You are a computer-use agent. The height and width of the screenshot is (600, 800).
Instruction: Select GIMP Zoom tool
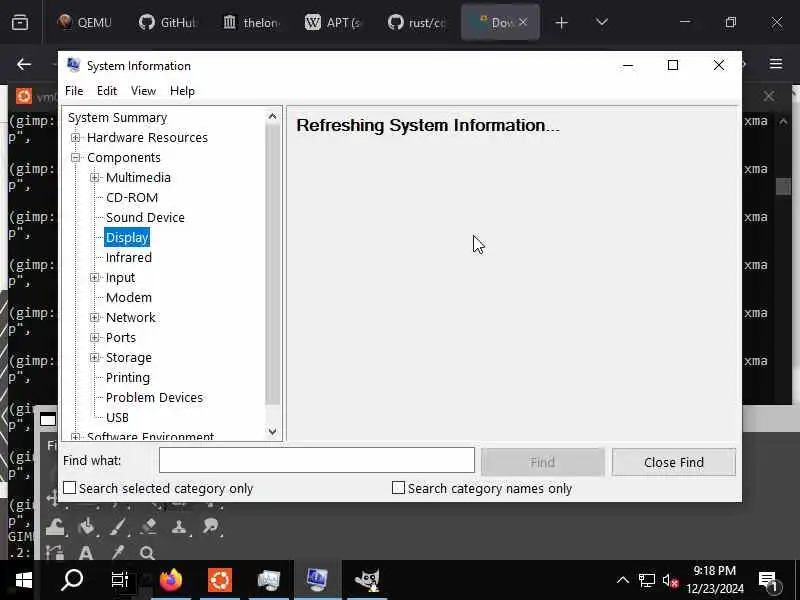tap(147, 553)
